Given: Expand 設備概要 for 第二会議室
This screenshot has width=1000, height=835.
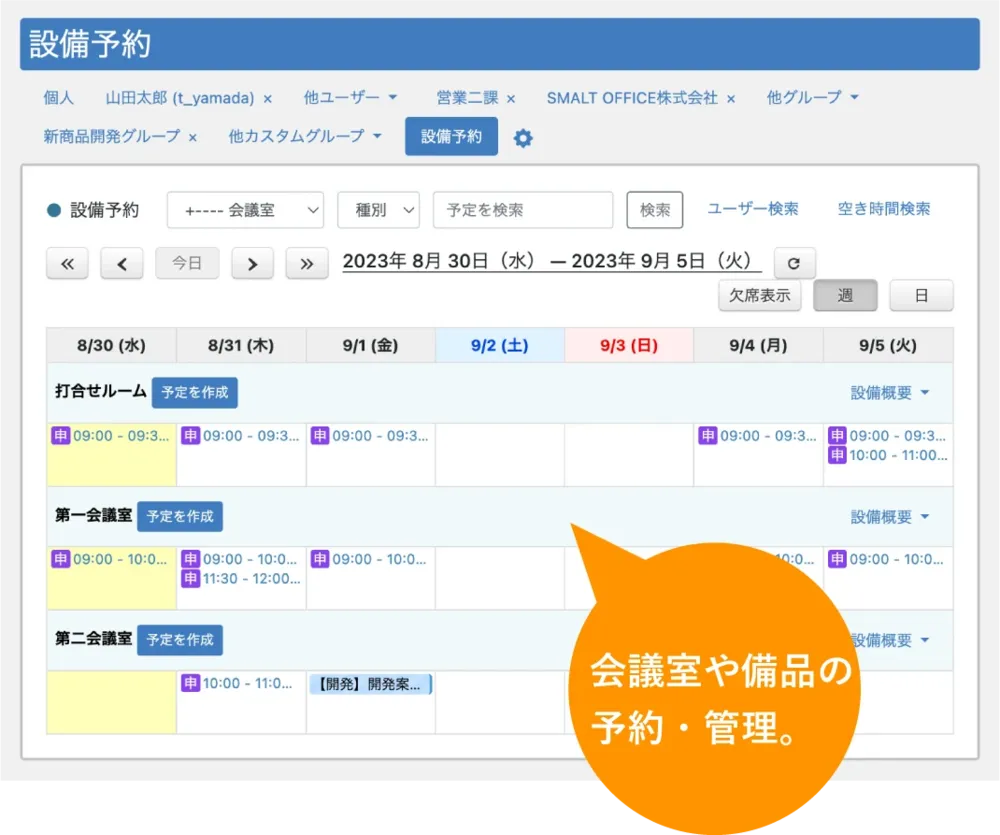Looking at the screenshot, I should [892, 640].
